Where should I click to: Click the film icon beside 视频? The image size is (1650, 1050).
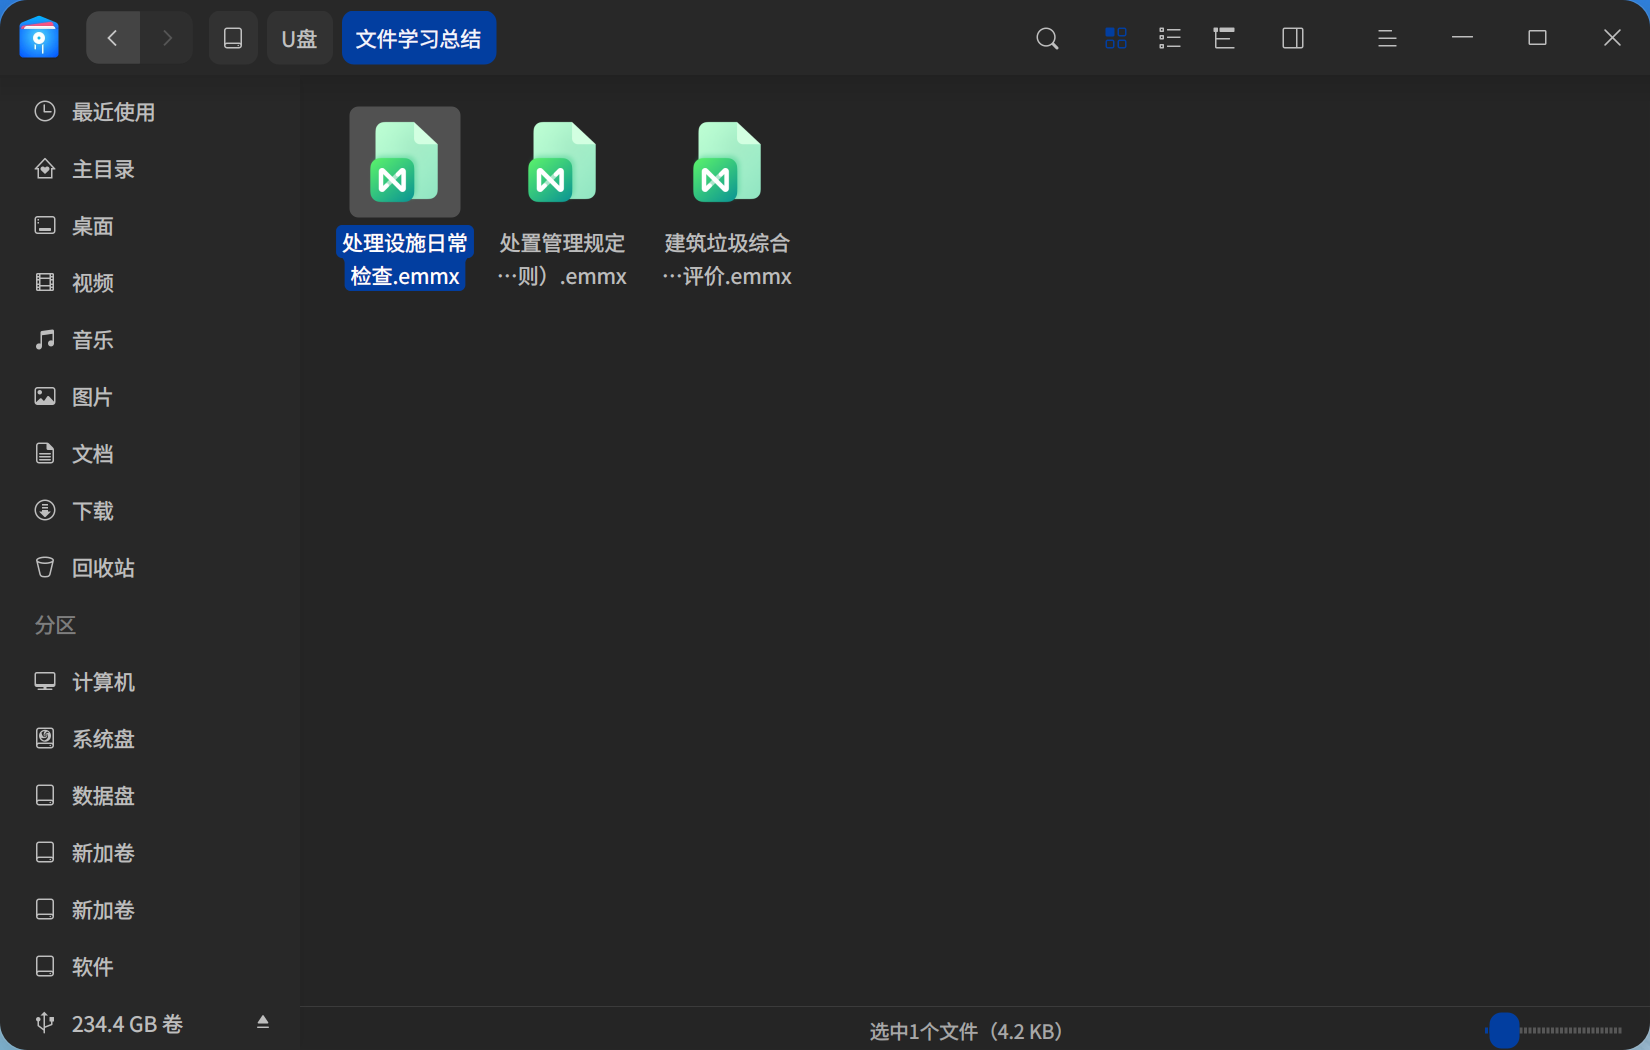pyautogui.click(x=45, y=282)
